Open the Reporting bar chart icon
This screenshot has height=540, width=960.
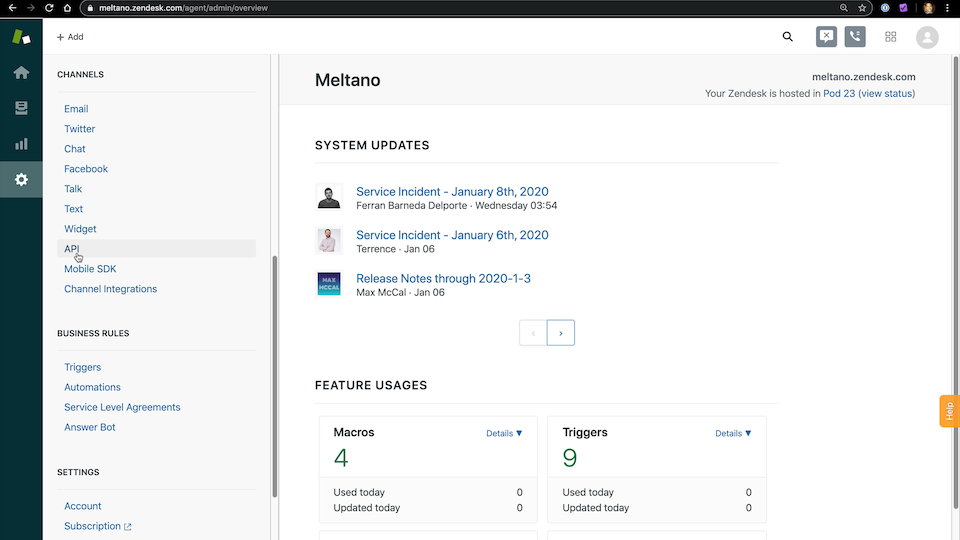[21, 144]
